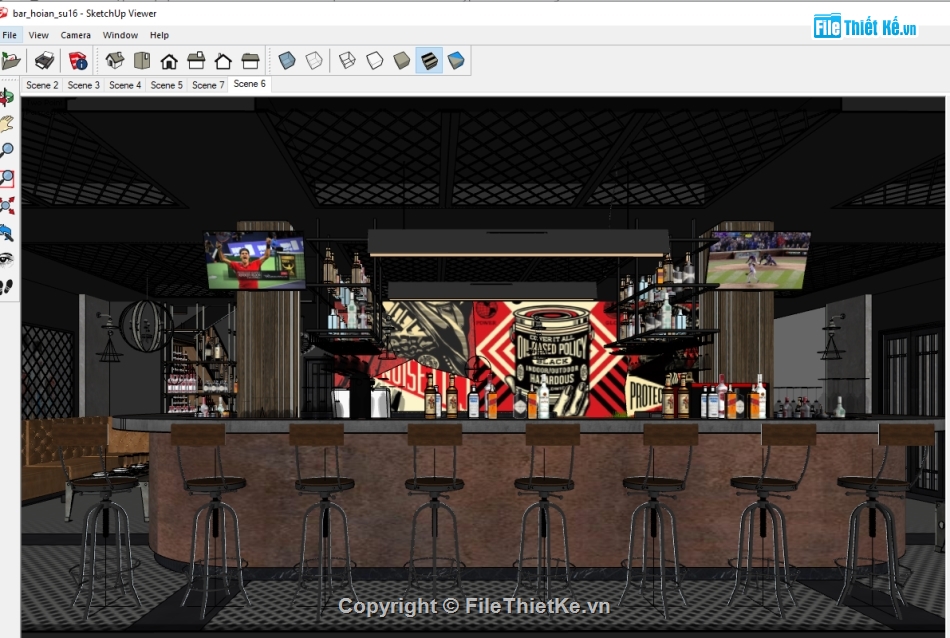Select Wireframe face style

347,61
